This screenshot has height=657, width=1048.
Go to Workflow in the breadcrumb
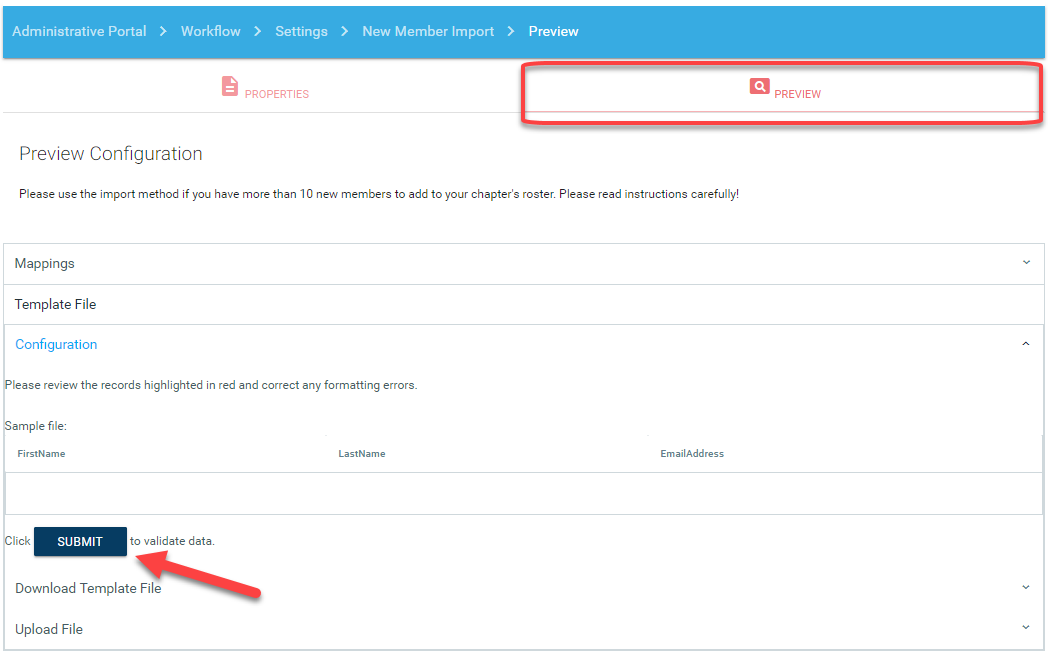[x=210, y=31]
